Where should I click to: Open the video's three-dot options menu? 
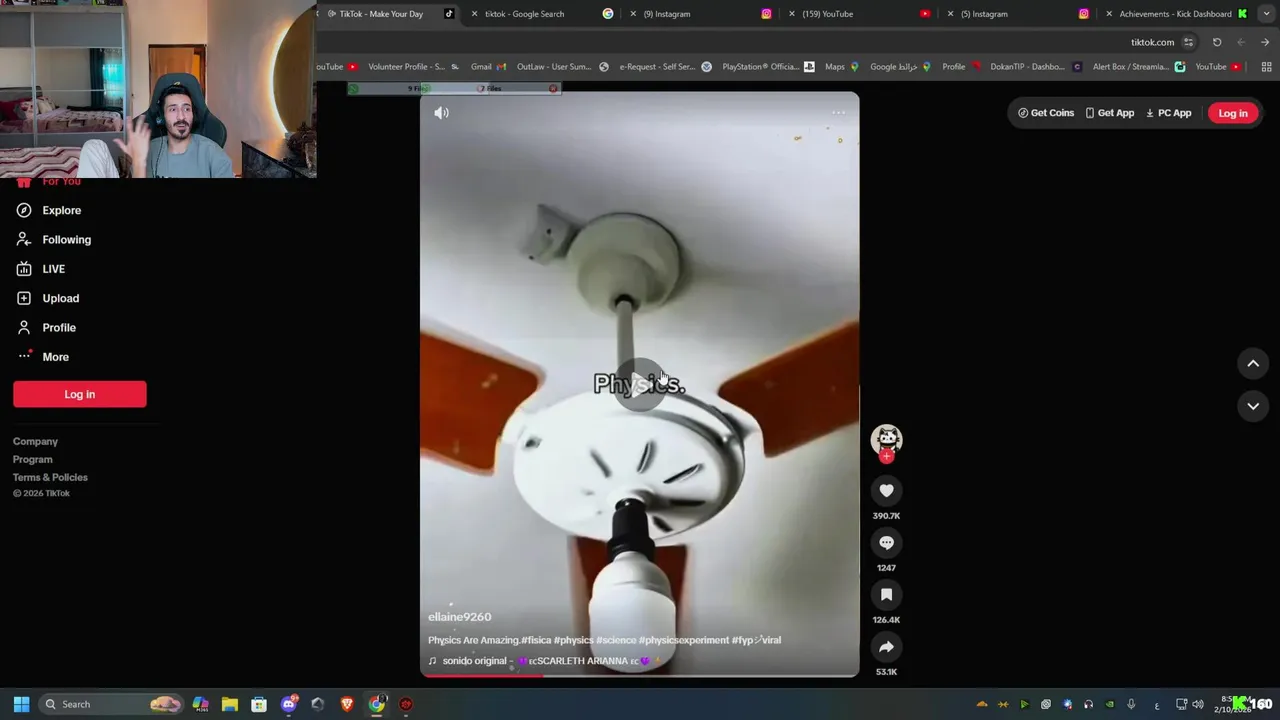pyautogui.click(x=838, y=113)
